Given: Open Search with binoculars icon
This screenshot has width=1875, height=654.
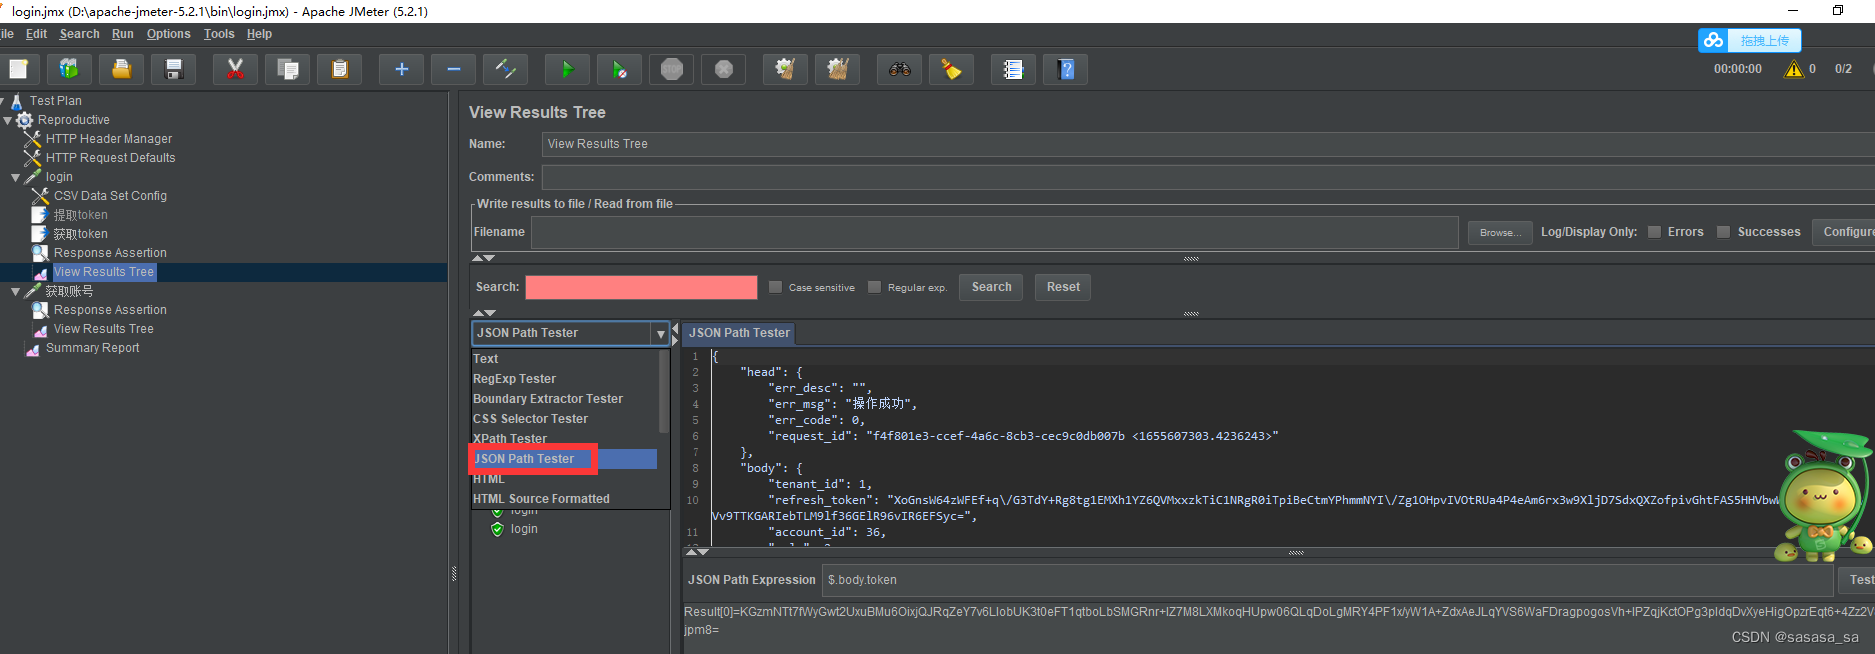Looking at the screenshot, I should pyautogui.click(x=900, y=69).
